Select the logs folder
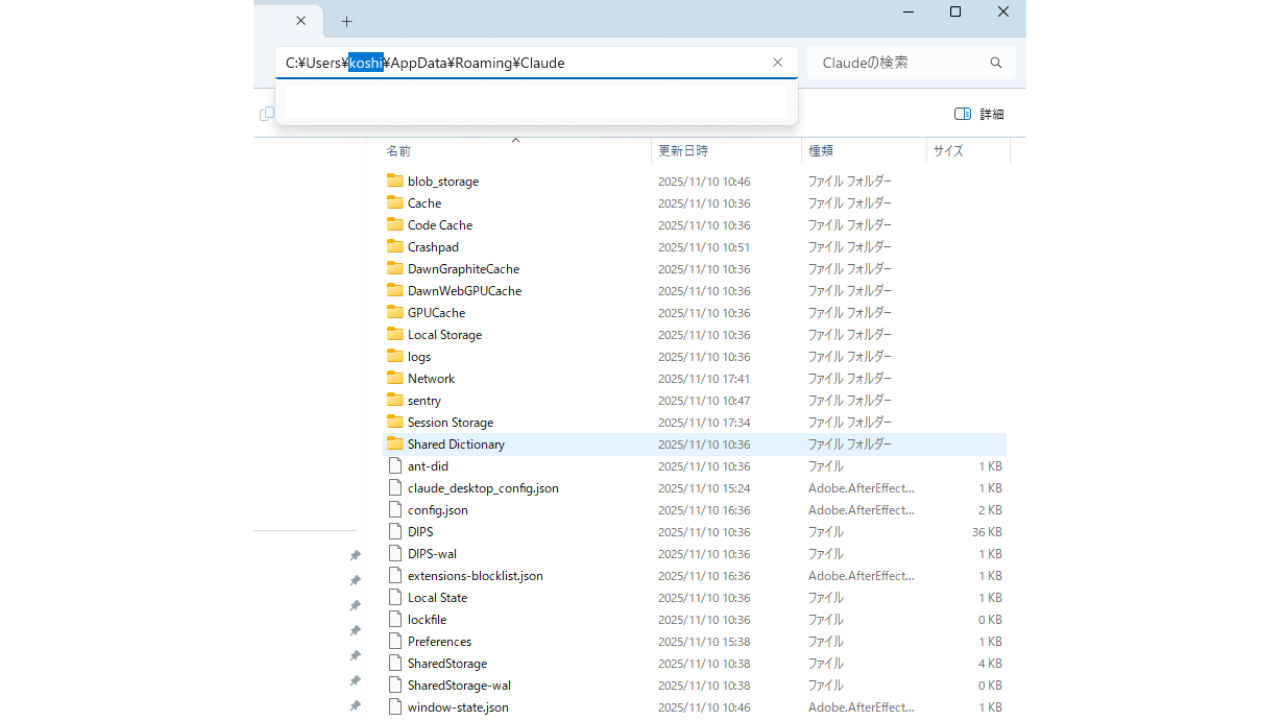The height and width of the screenshot is (720, 1280). coord(419,357)
